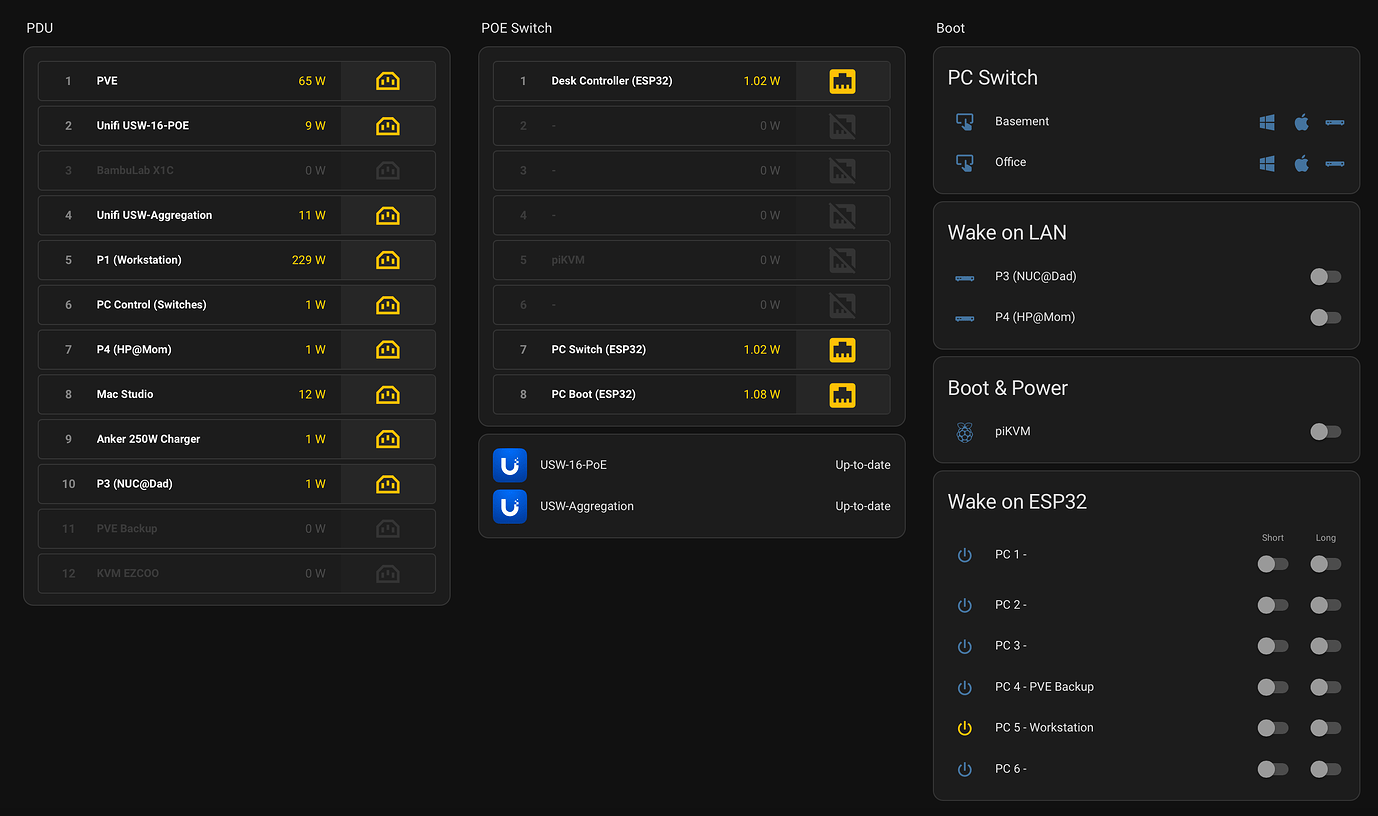Click the Unifi USW-16-POE 9 W value
The width and height of the screenshot is (1378, 816).
click(x=315, y=126)
